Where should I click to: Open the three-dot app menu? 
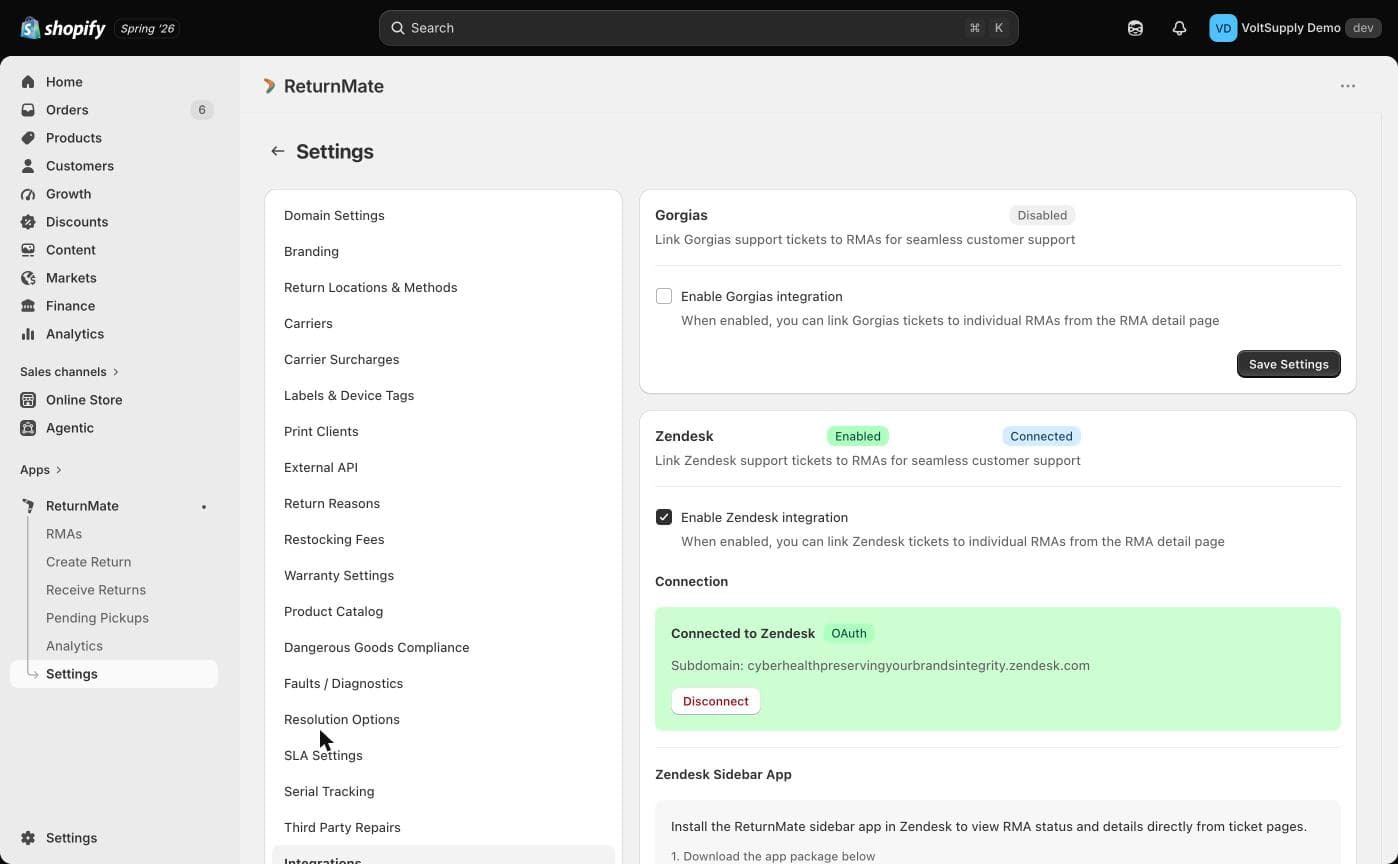coord(1348,86)
